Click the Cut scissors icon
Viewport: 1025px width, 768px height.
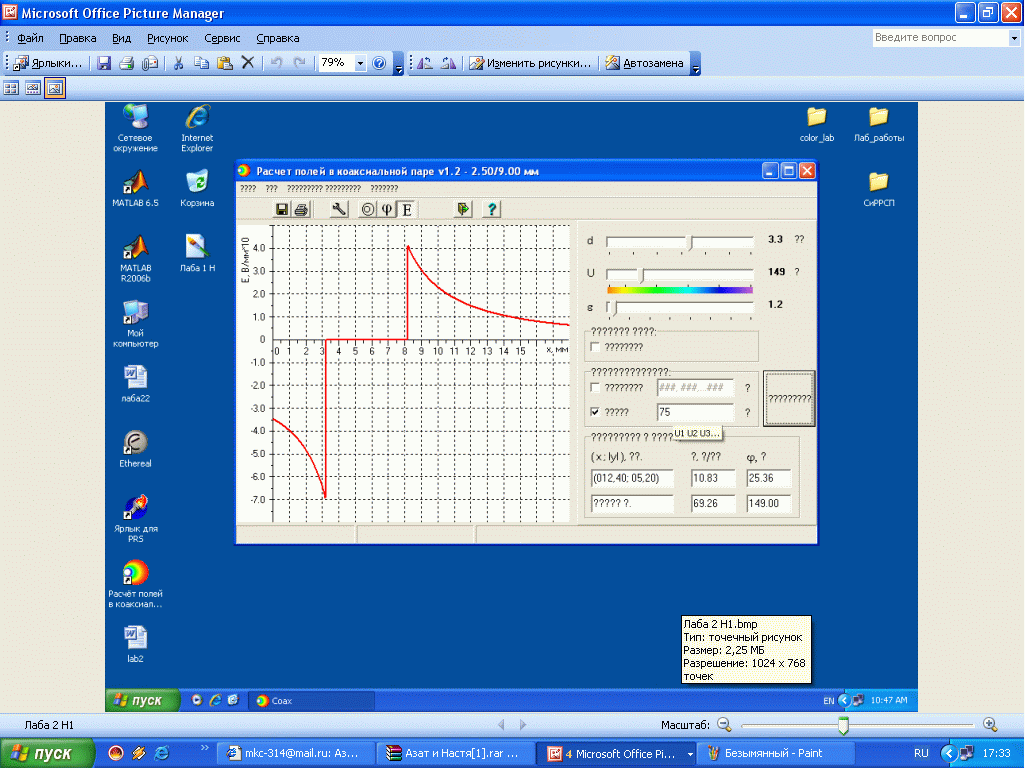click(x=178, y=63)
